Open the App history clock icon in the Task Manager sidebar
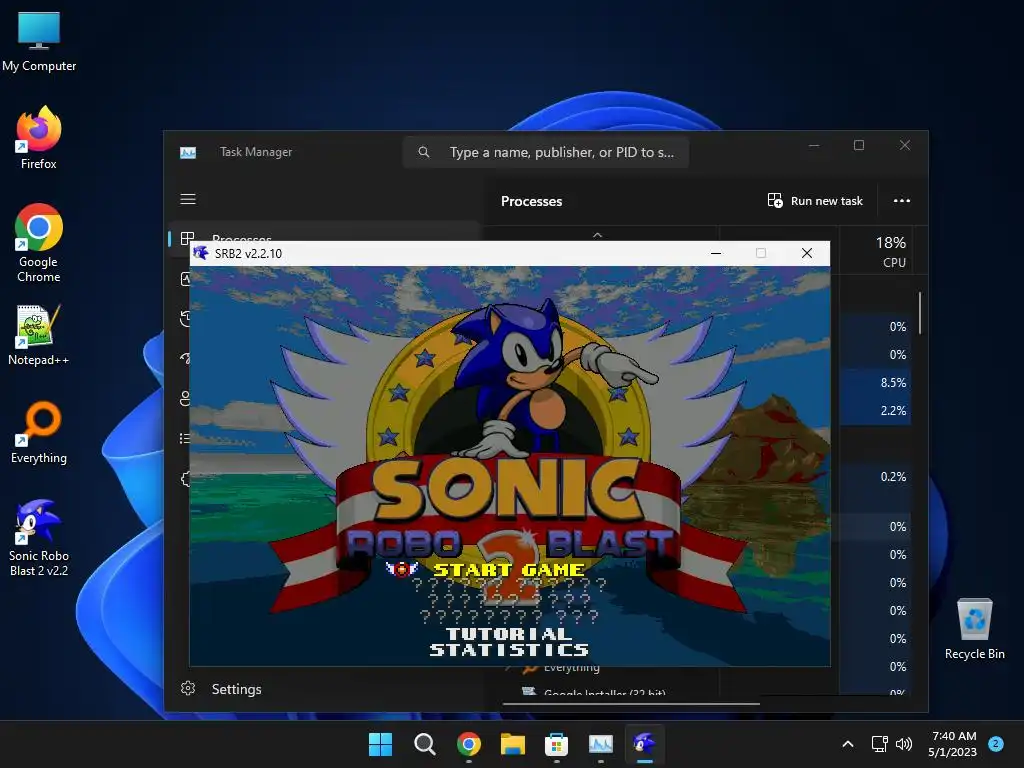 (x=185, y=319)
